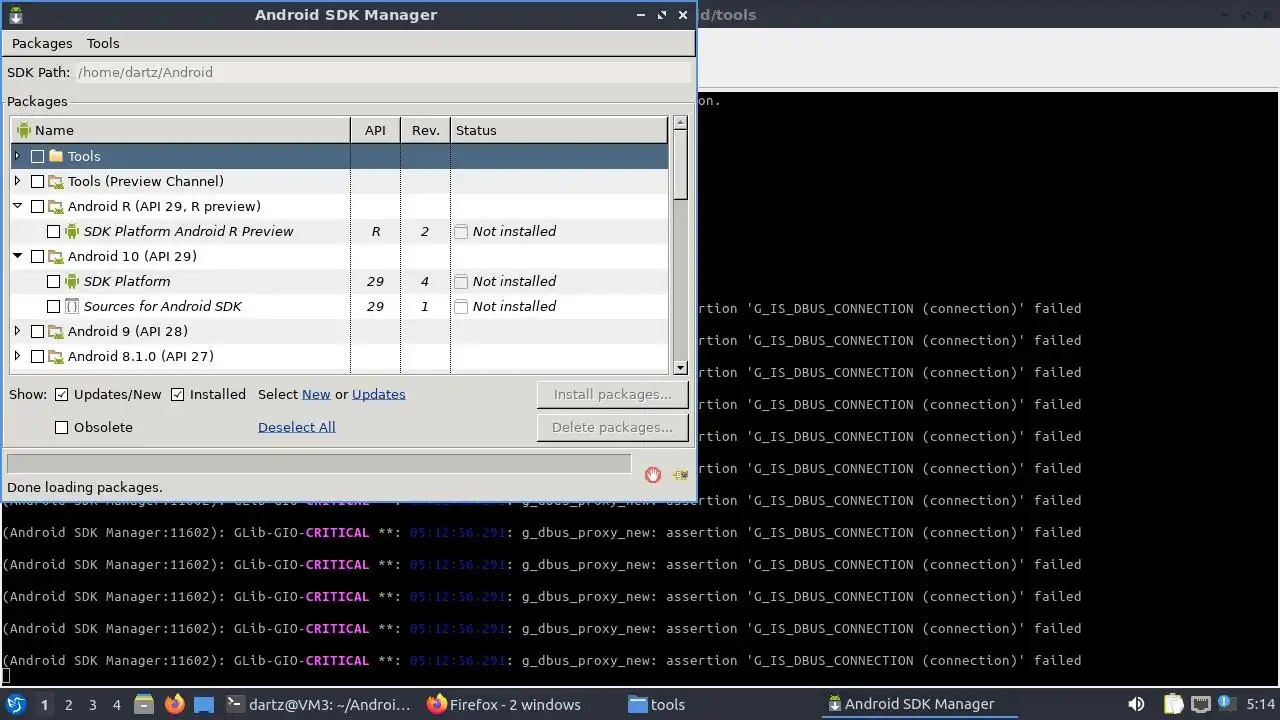Viewport: 1280px width, 720px height.
Task: Click the blue desktop icon in the taskbar
Action: point(204,704)
